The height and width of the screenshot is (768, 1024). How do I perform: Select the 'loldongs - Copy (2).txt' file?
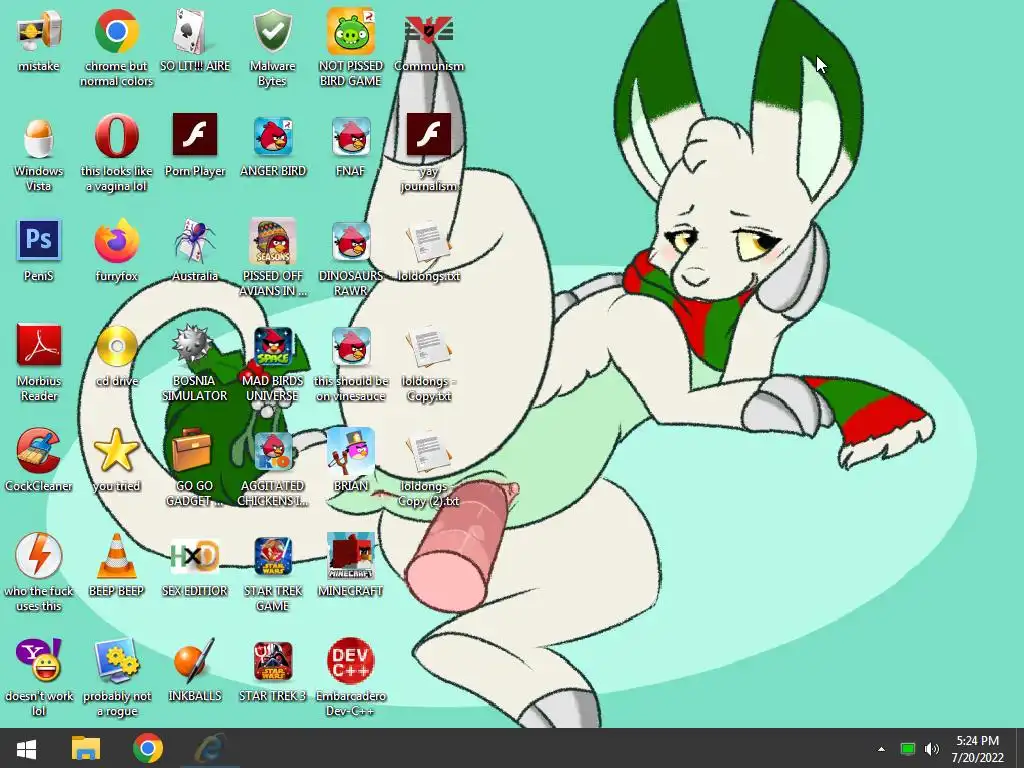[x=428, y=451]
